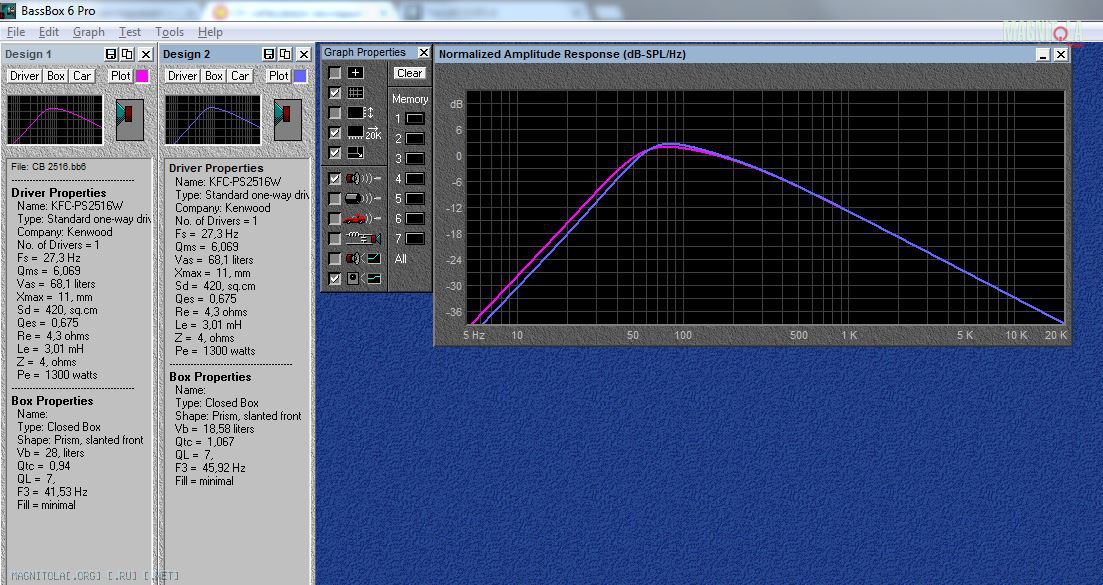Select Memory slot 4 in Graph Properties
This screenshot has width=1103, height=585.
415,179
